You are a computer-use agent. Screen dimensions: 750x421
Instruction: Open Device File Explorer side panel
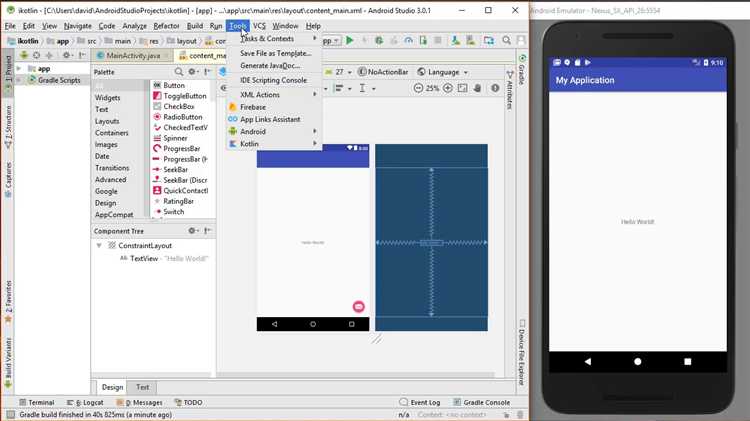522,352
